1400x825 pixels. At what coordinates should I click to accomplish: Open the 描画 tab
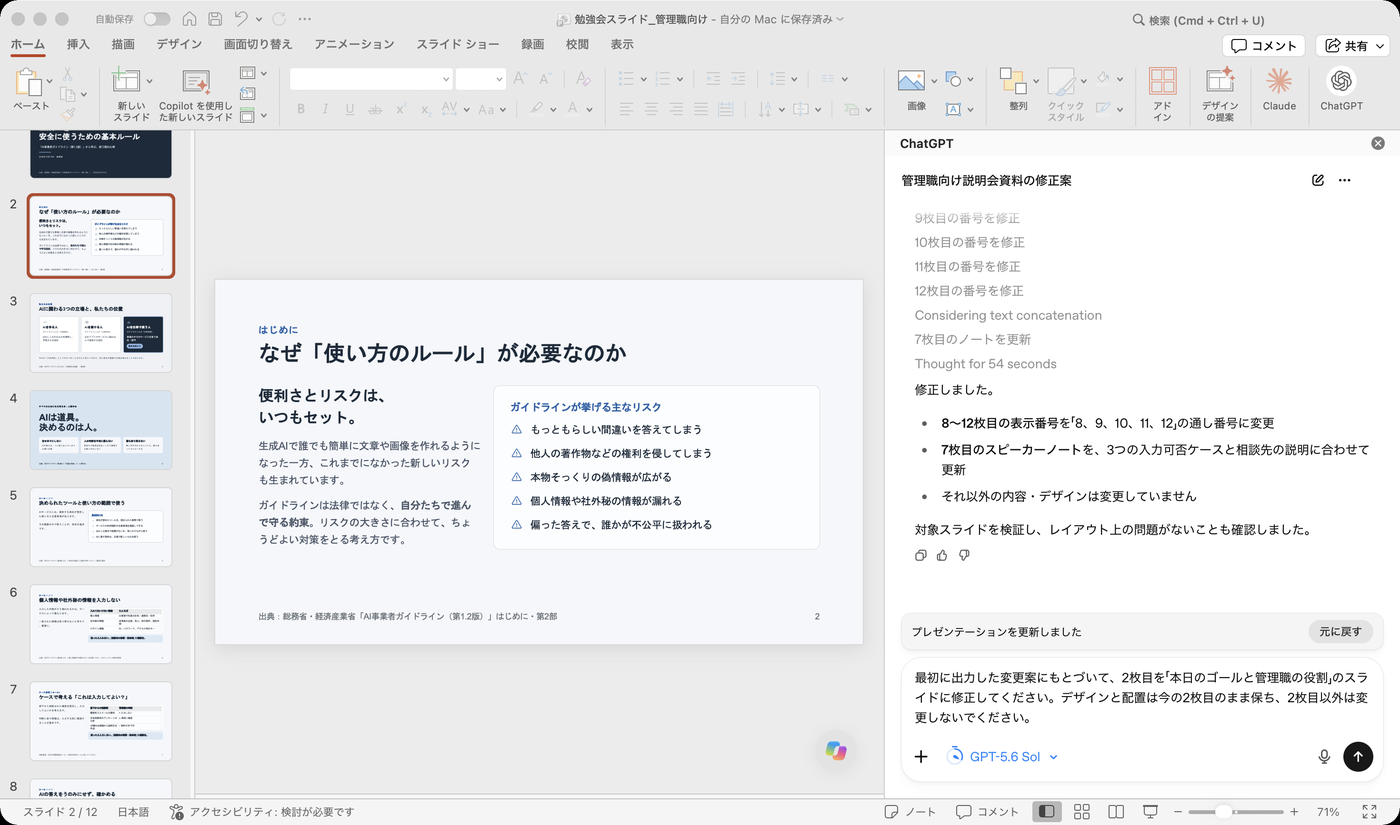(x=123, y=45)
